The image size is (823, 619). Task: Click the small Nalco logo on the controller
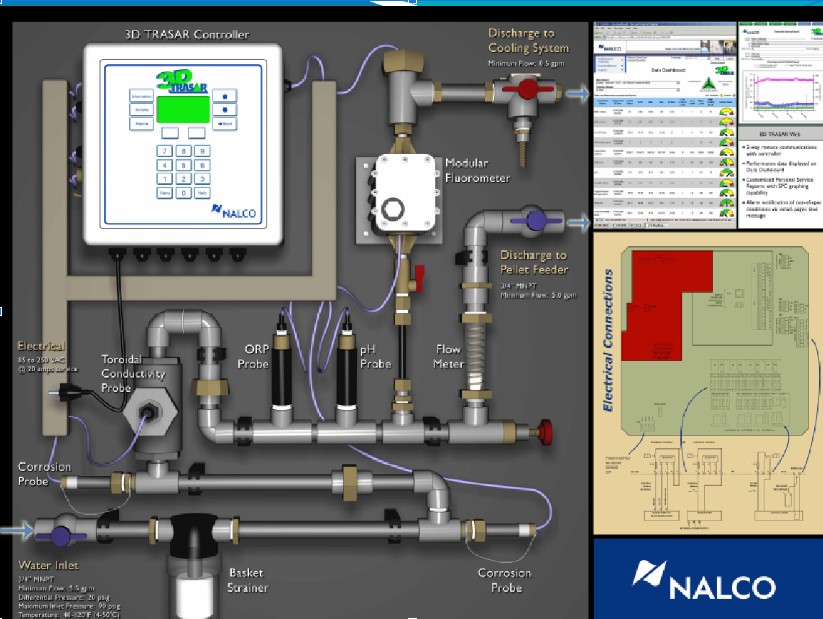tap(234, 212)
